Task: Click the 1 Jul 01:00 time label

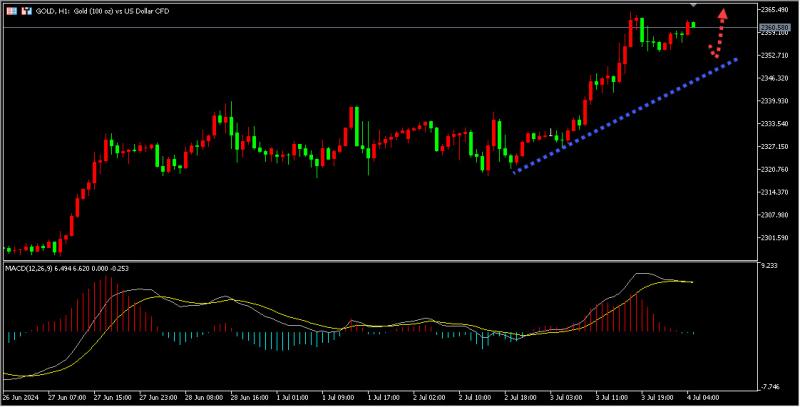Action: [x=293, y=397]
